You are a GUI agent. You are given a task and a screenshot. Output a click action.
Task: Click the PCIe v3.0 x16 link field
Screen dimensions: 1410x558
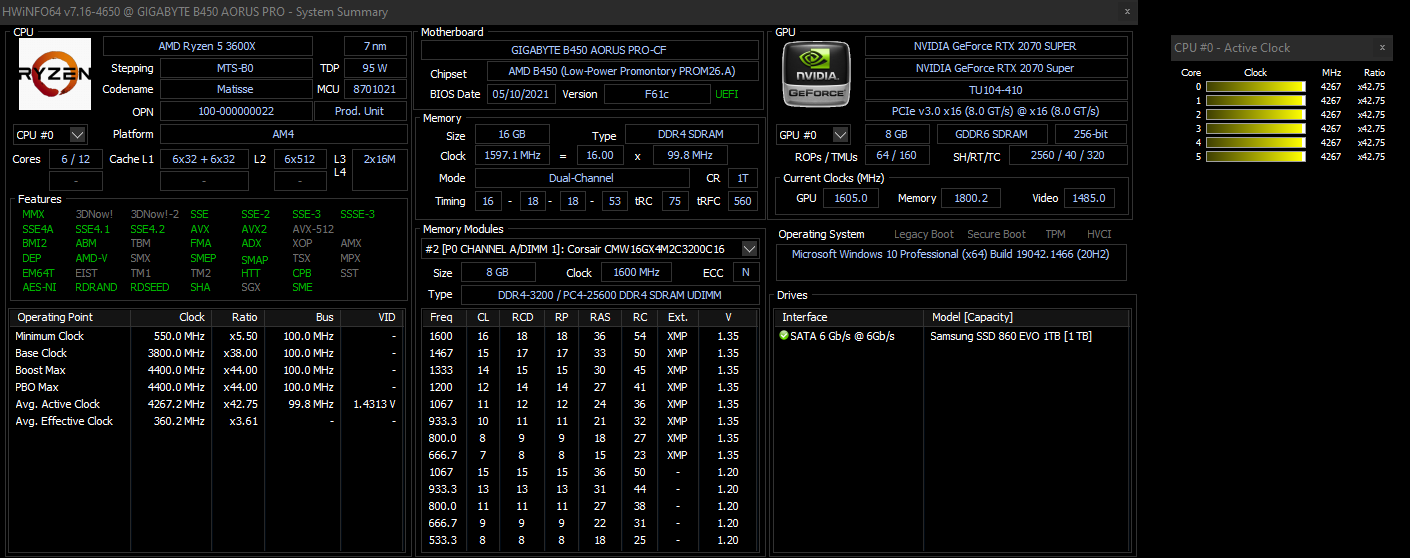995,111
